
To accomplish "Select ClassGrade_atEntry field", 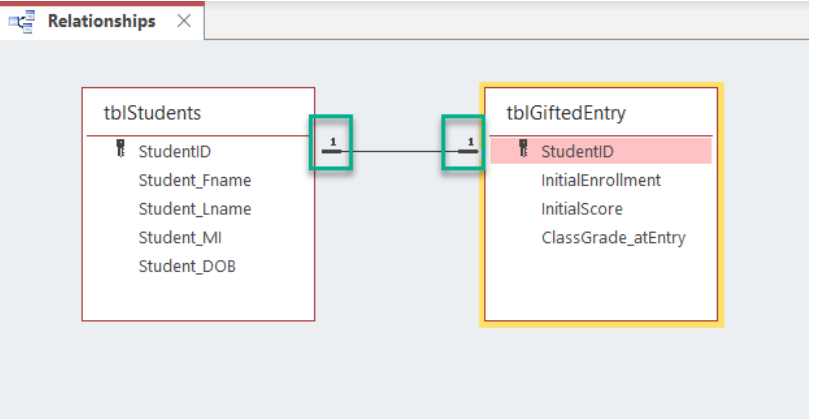I will tap(614, 238).
